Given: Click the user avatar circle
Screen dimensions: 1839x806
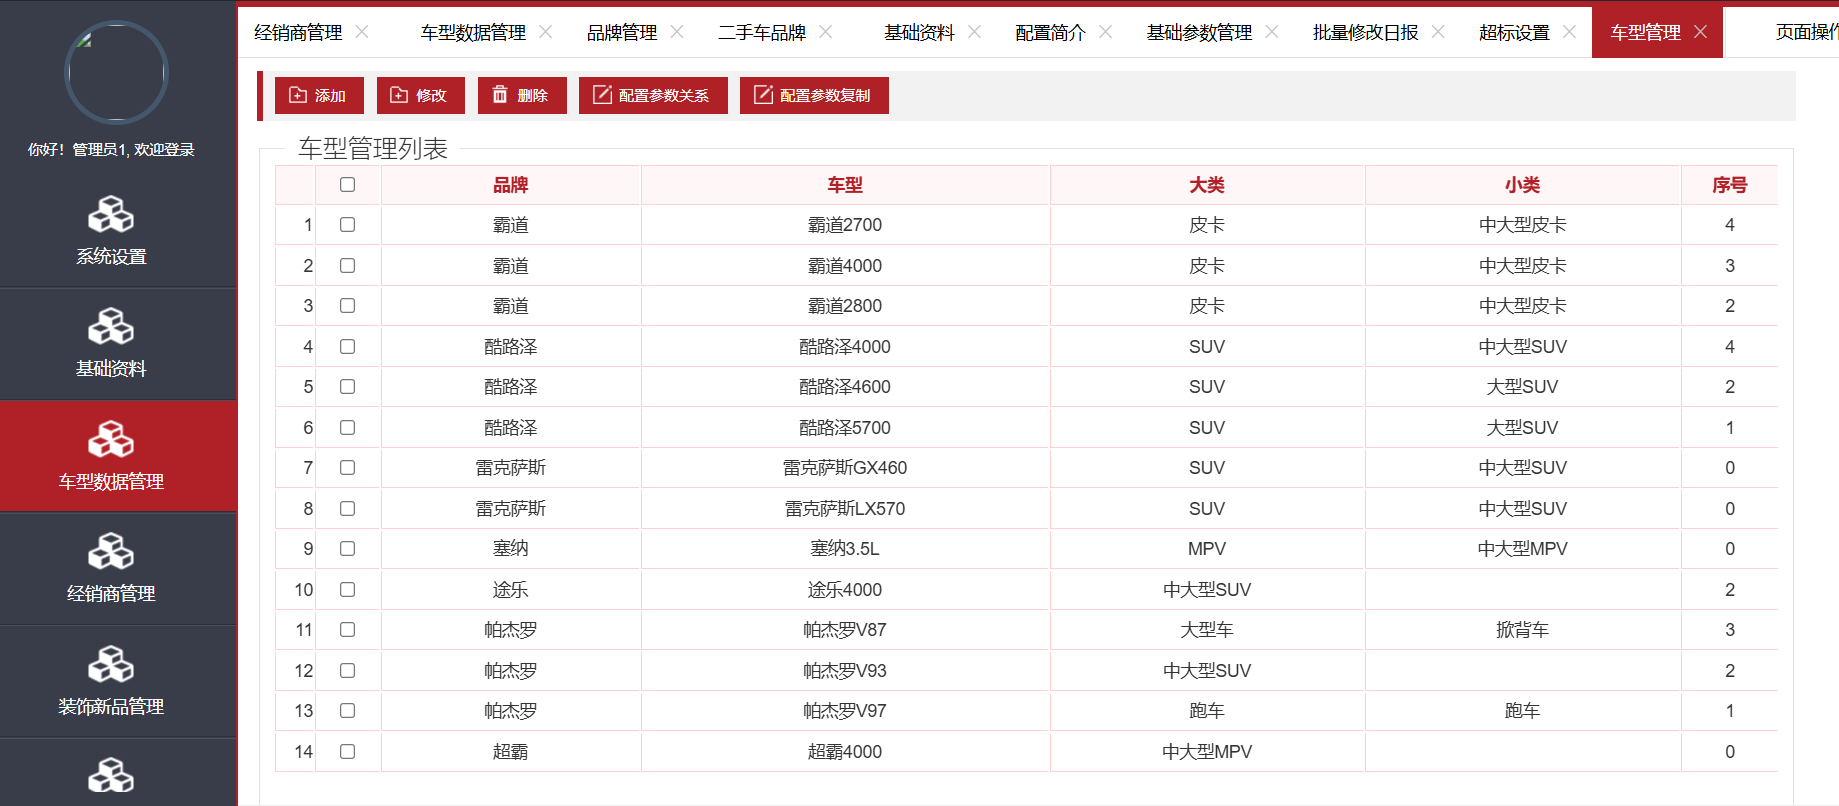Looking at the screenshot, I should (x=116, y=73).
